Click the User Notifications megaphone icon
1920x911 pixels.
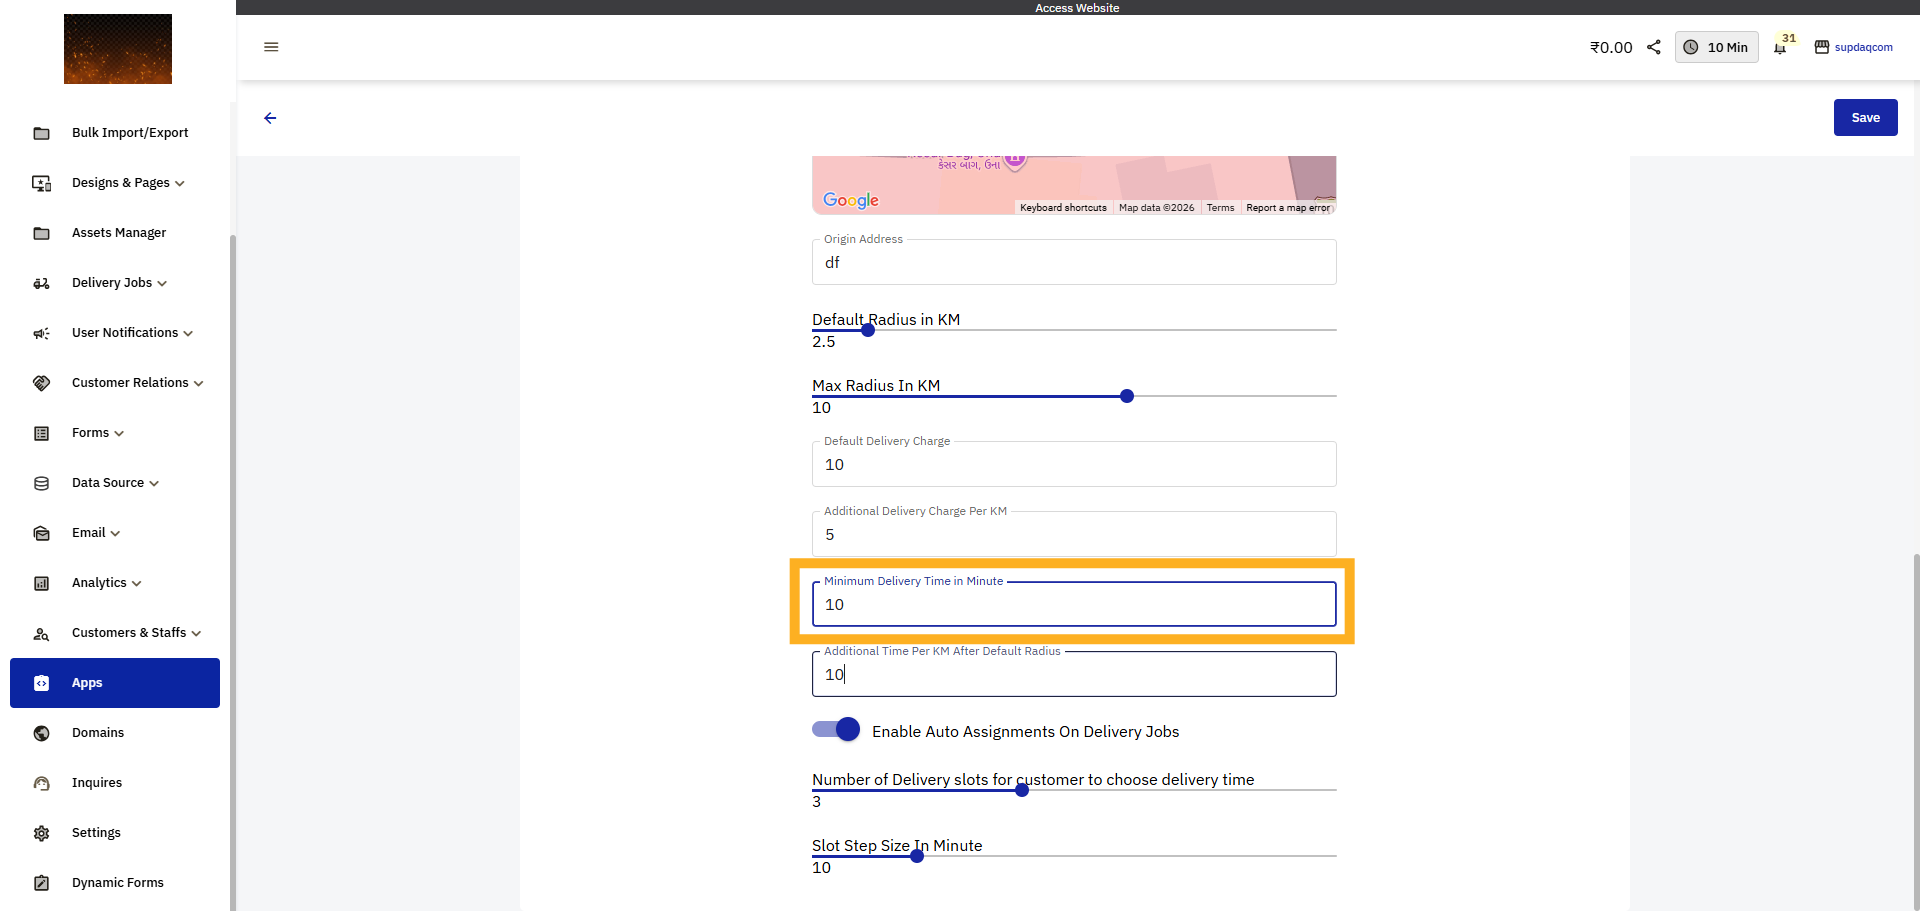pos(41,333)
